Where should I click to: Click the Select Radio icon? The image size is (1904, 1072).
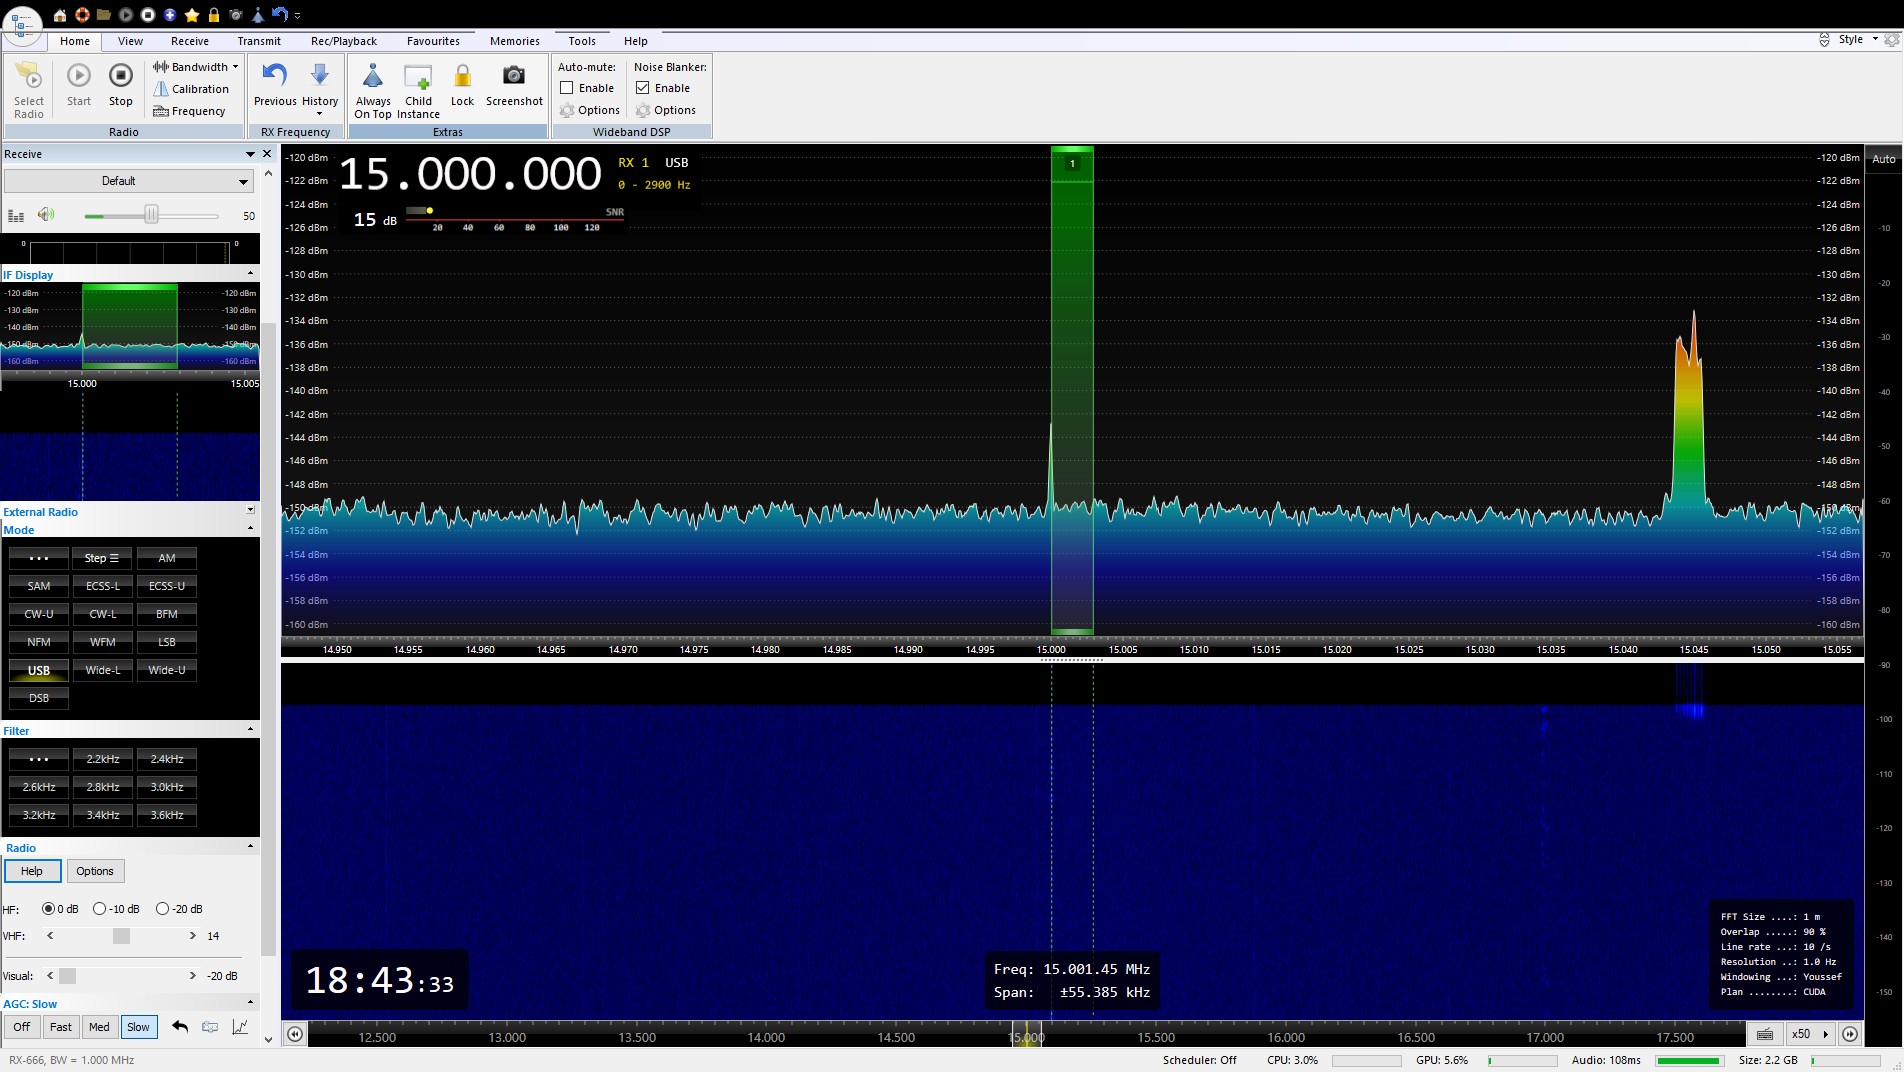click(29, 78)
